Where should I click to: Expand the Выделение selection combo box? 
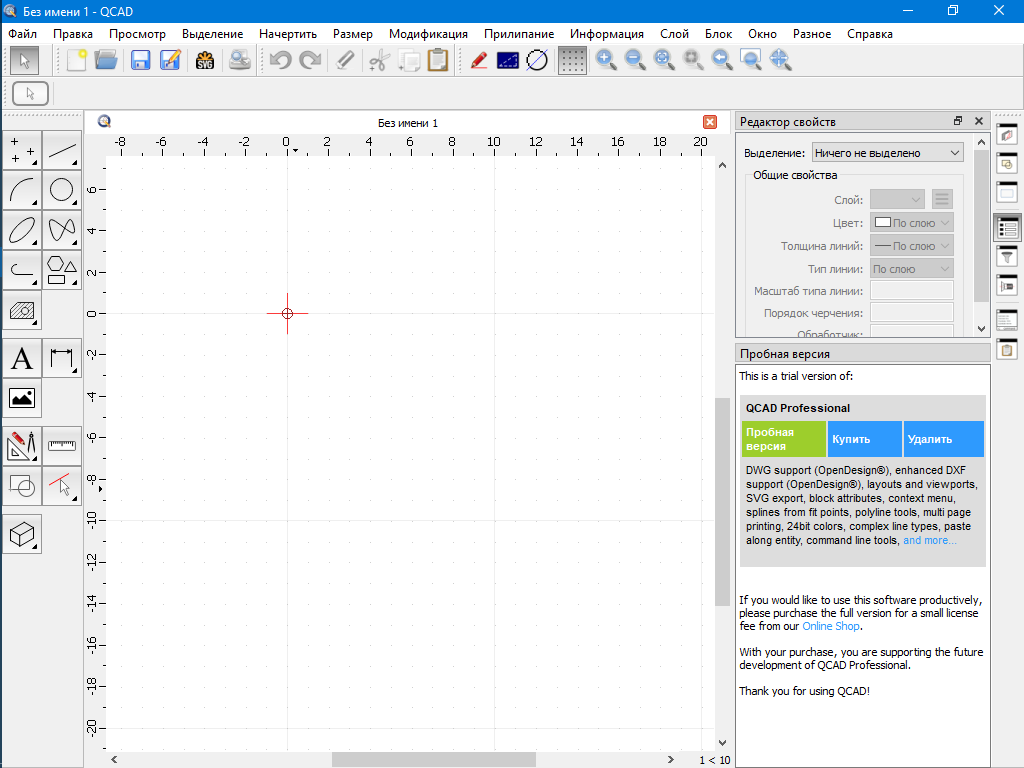click(888, 153)
